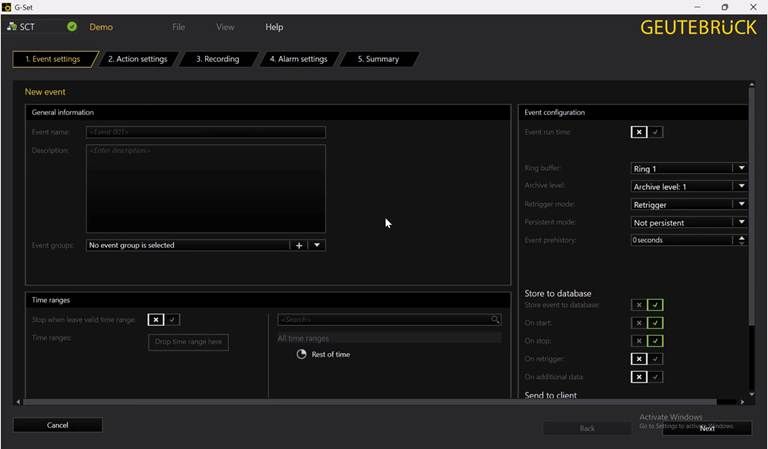
Task: Open the Event groups dropdown arrow
Action: [317, 245]
